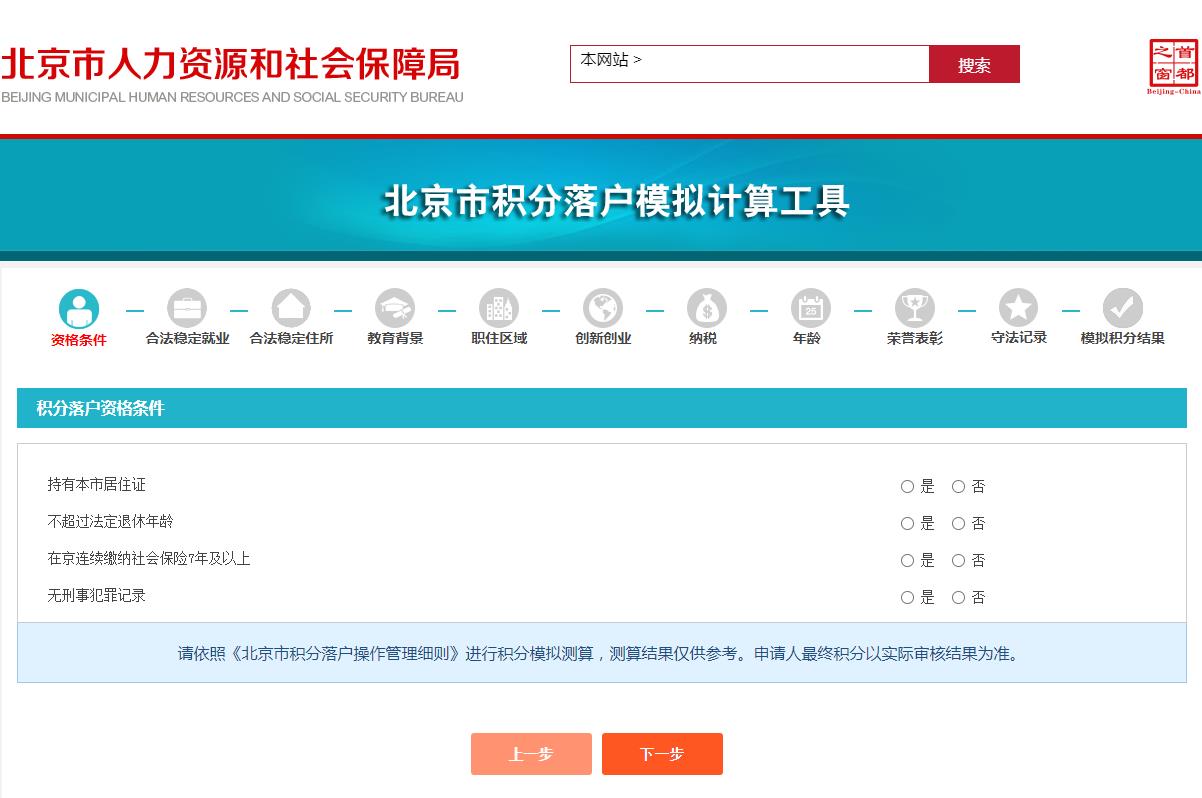
Task: Open the 荣誉表彰 trophy step icon
Action: (915, 308)
